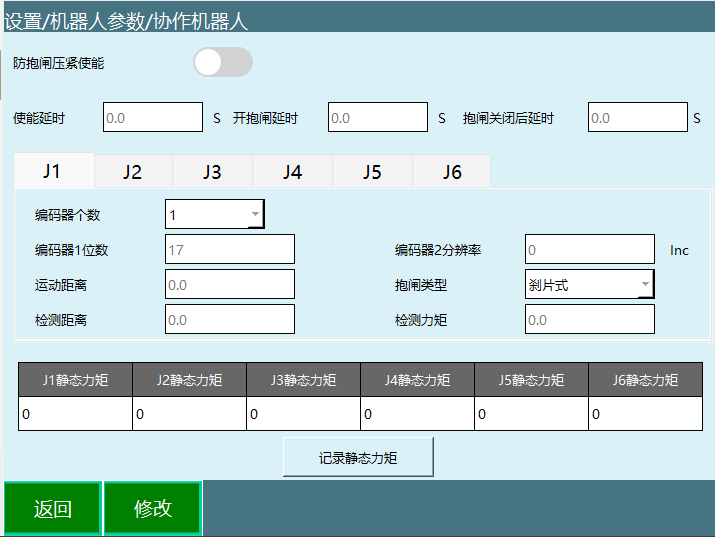
Task: Show the J6 axis tab
Action: click(452, 172)
